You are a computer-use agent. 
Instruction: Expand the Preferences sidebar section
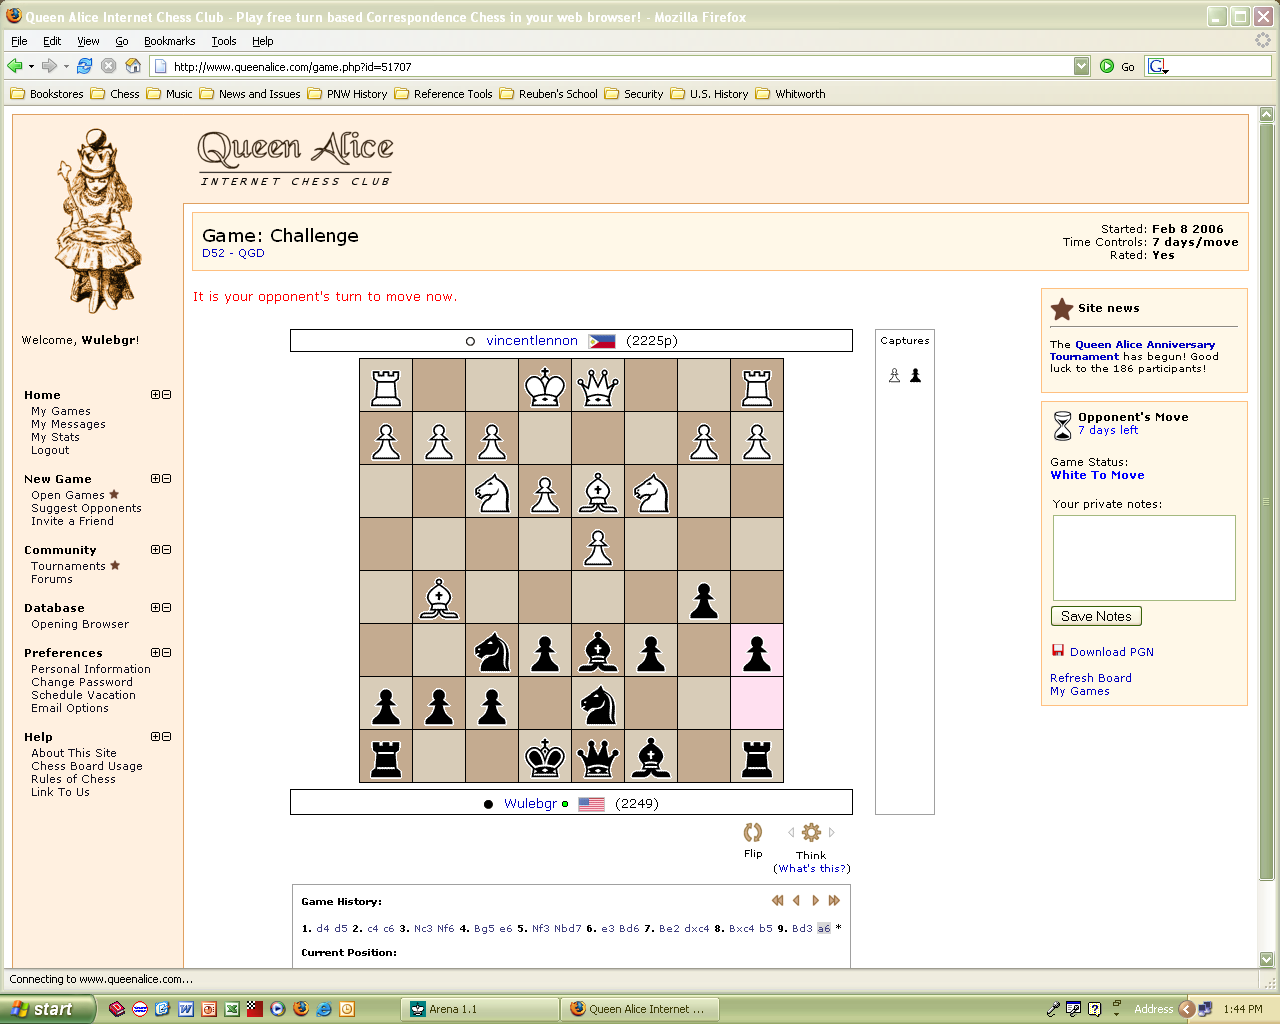coord(155,653)
